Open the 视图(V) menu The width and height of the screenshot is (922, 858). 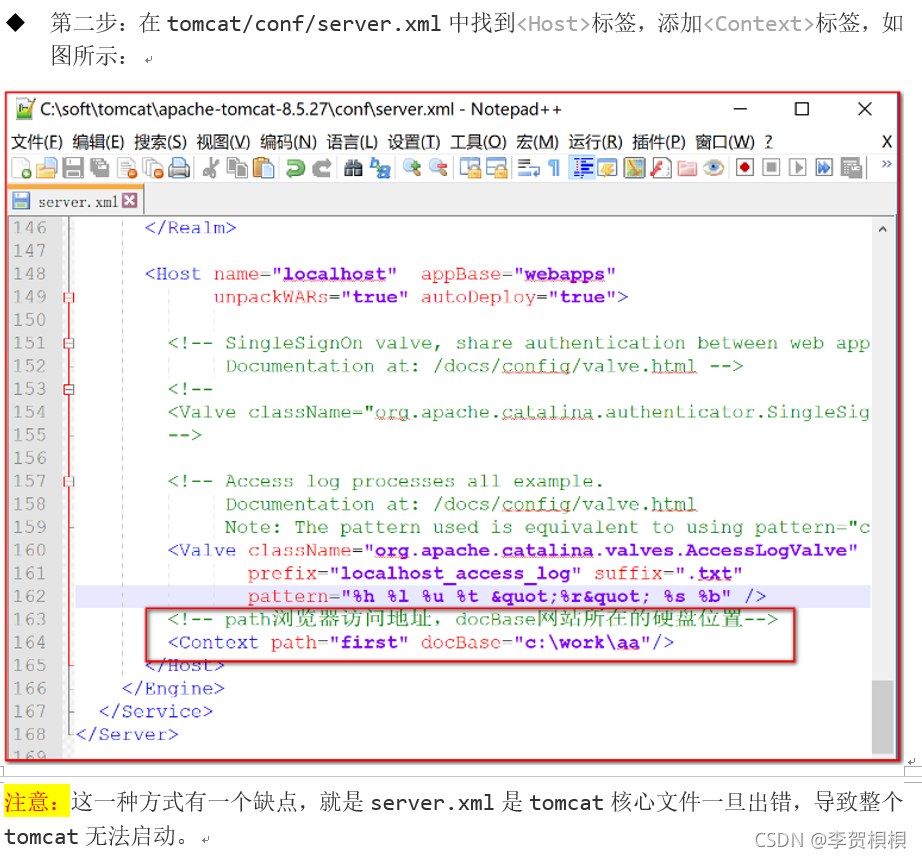tap(223, 142)
